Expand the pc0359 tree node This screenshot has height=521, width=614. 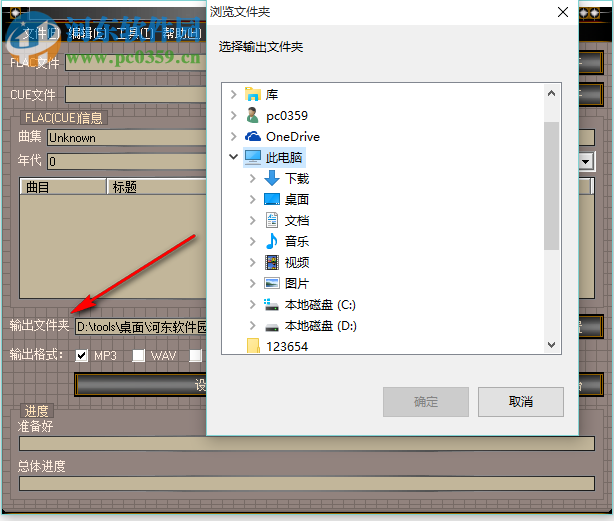tap(233, 115)
